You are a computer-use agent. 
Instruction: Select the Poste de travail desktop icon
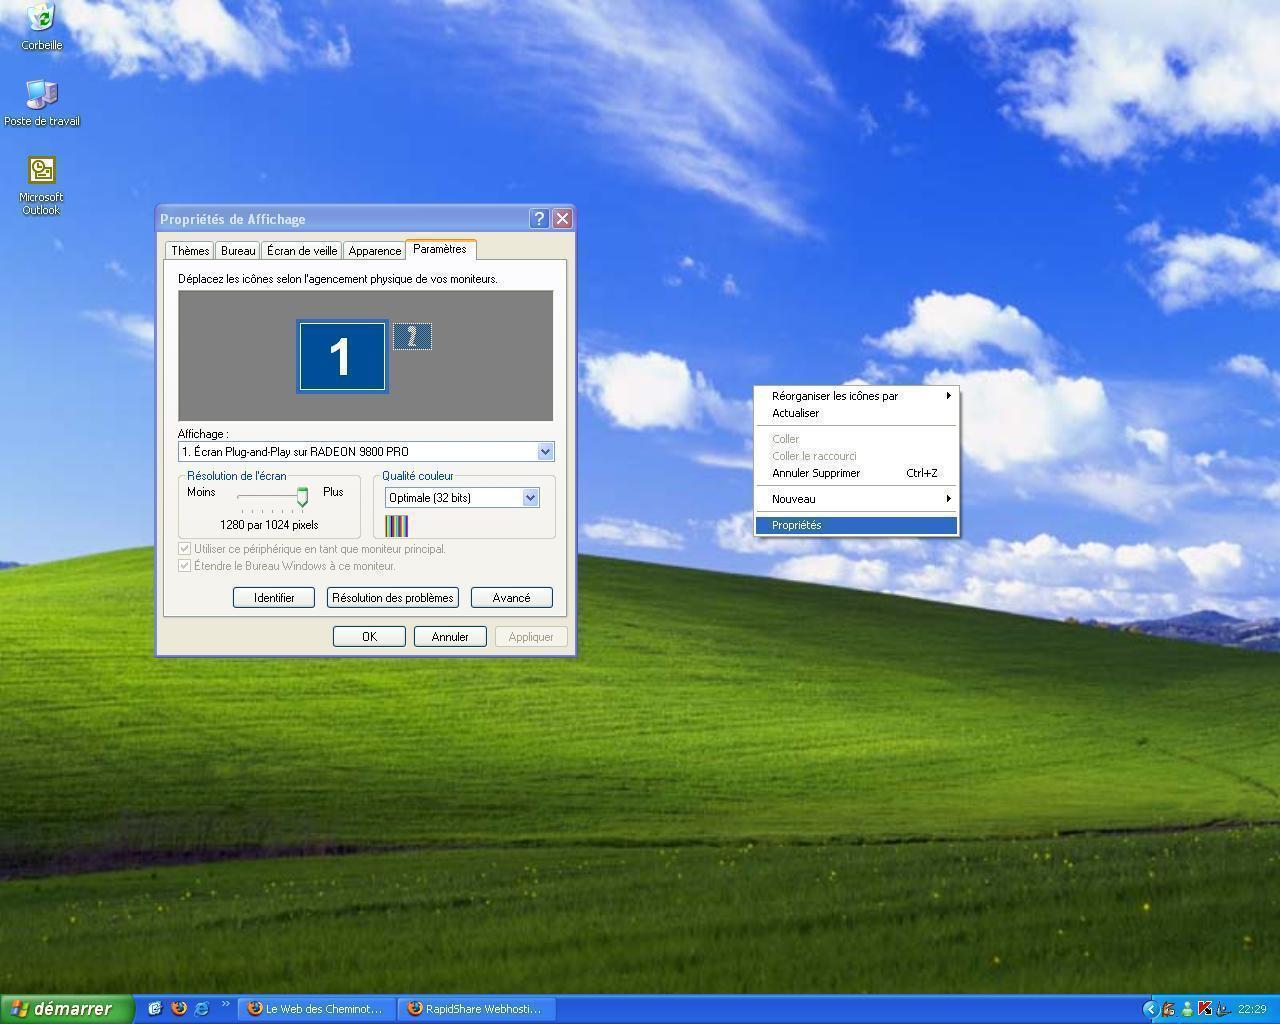(x=41, y=96)
